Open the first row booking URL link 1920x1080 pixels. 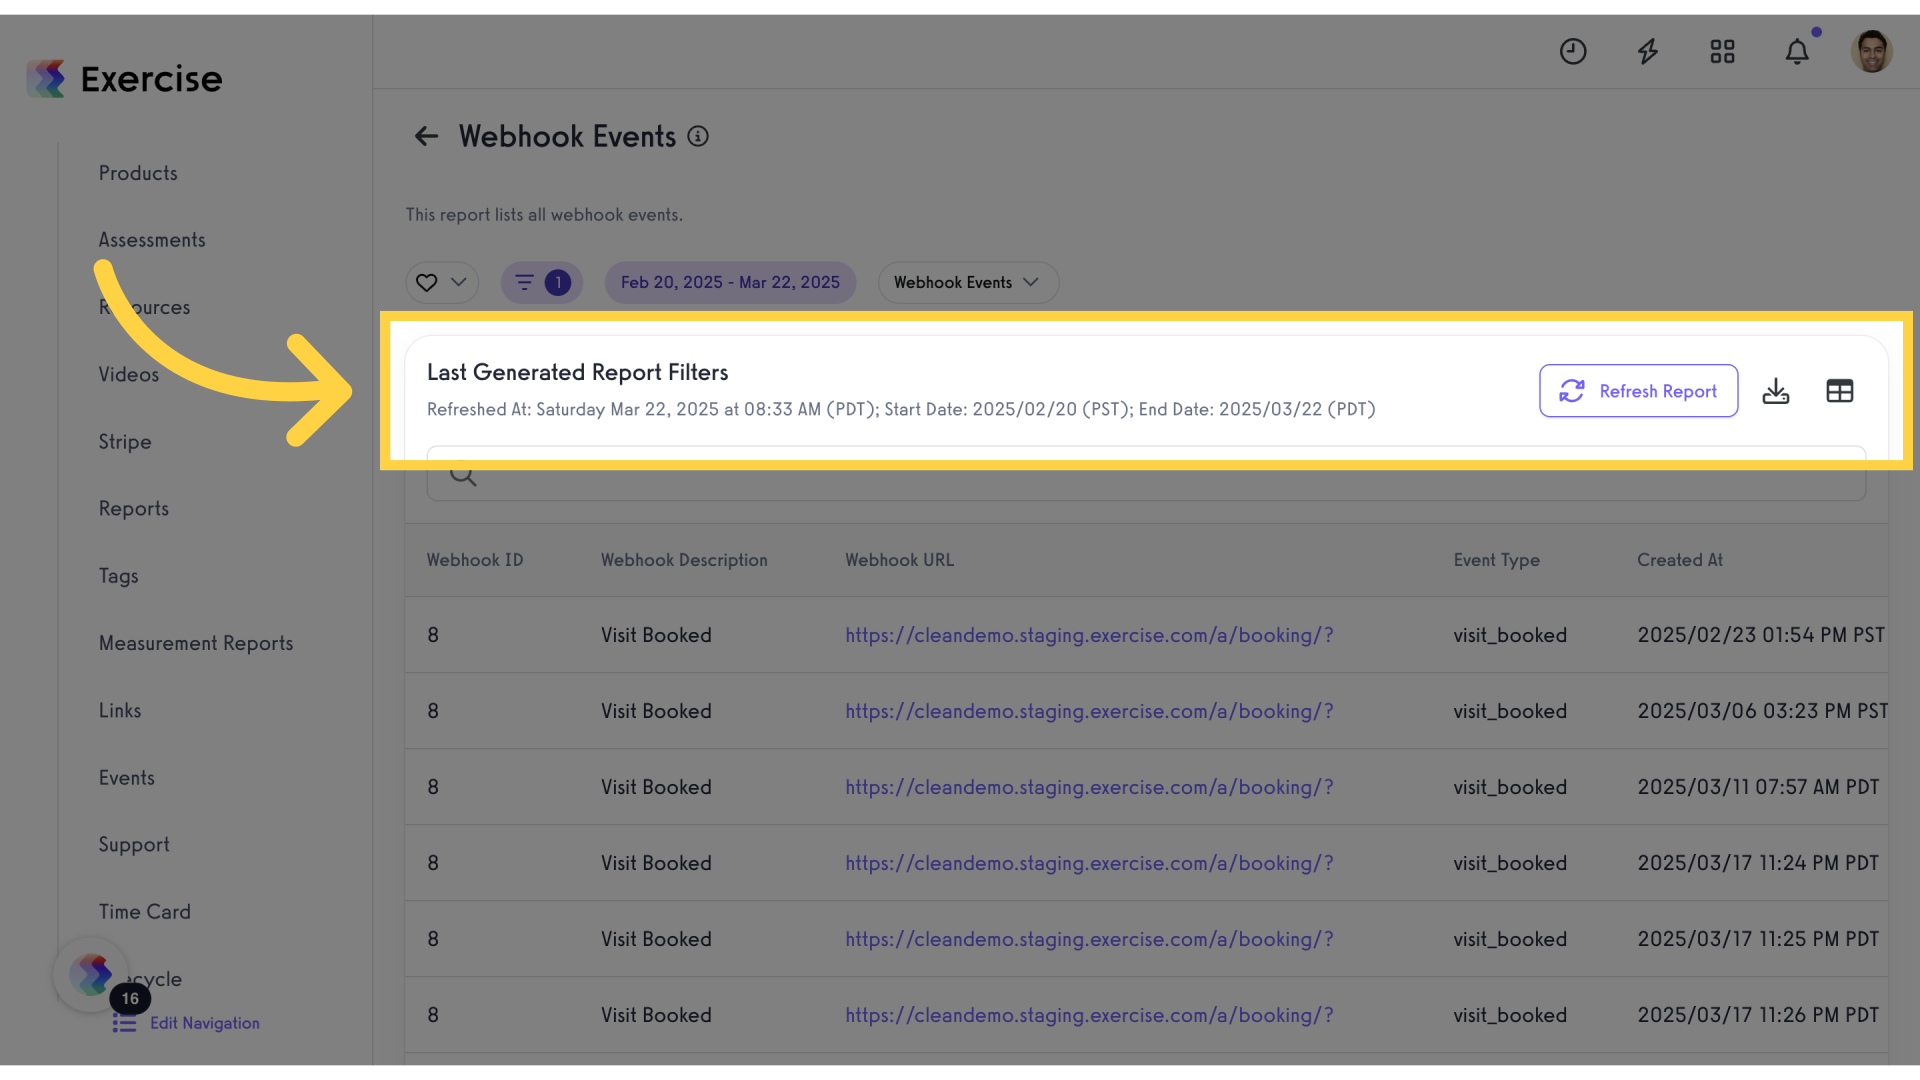point(1089,635)
